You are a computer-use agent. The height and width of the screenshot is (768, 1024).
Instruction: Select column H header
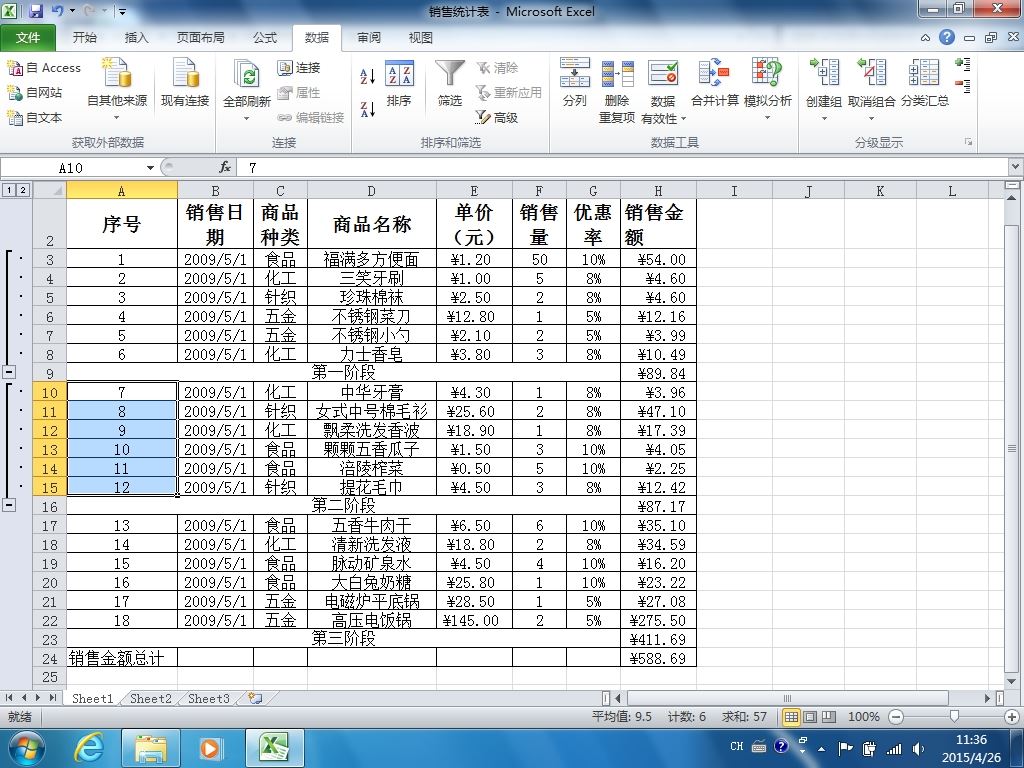pos(658,191)
